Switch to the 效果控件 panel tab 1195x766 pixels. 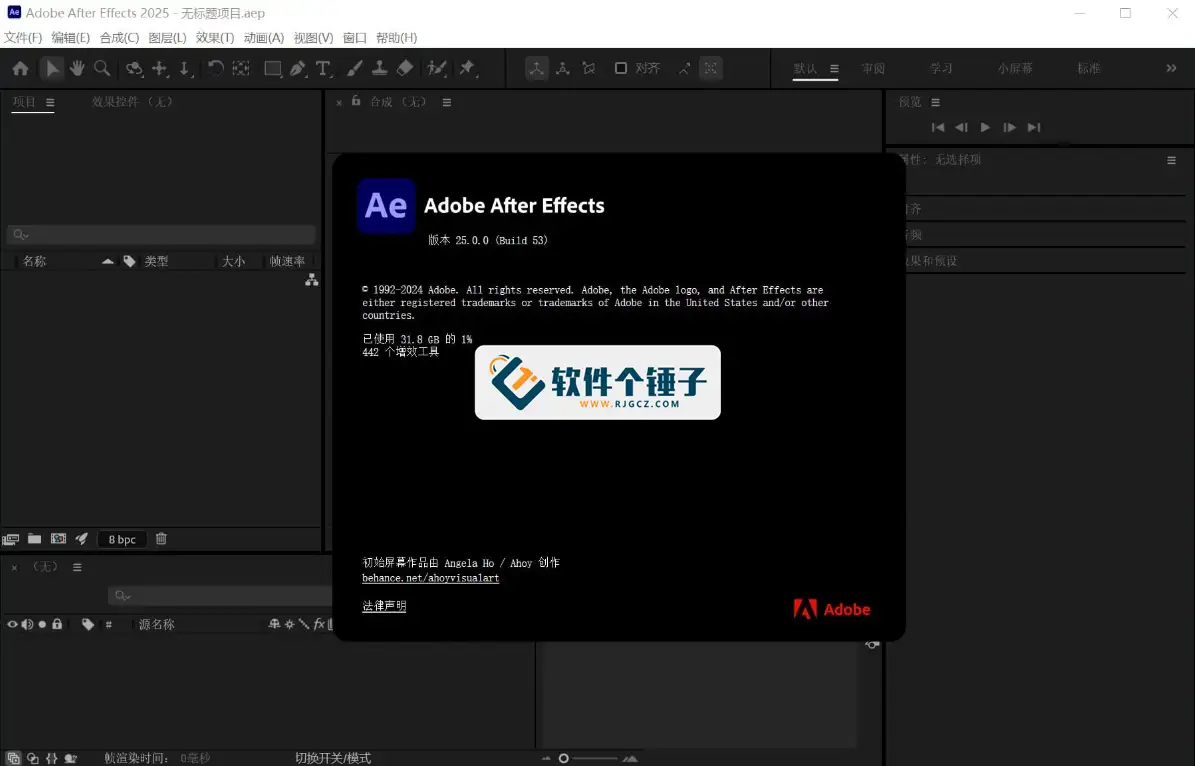click(x=132, y=101)
